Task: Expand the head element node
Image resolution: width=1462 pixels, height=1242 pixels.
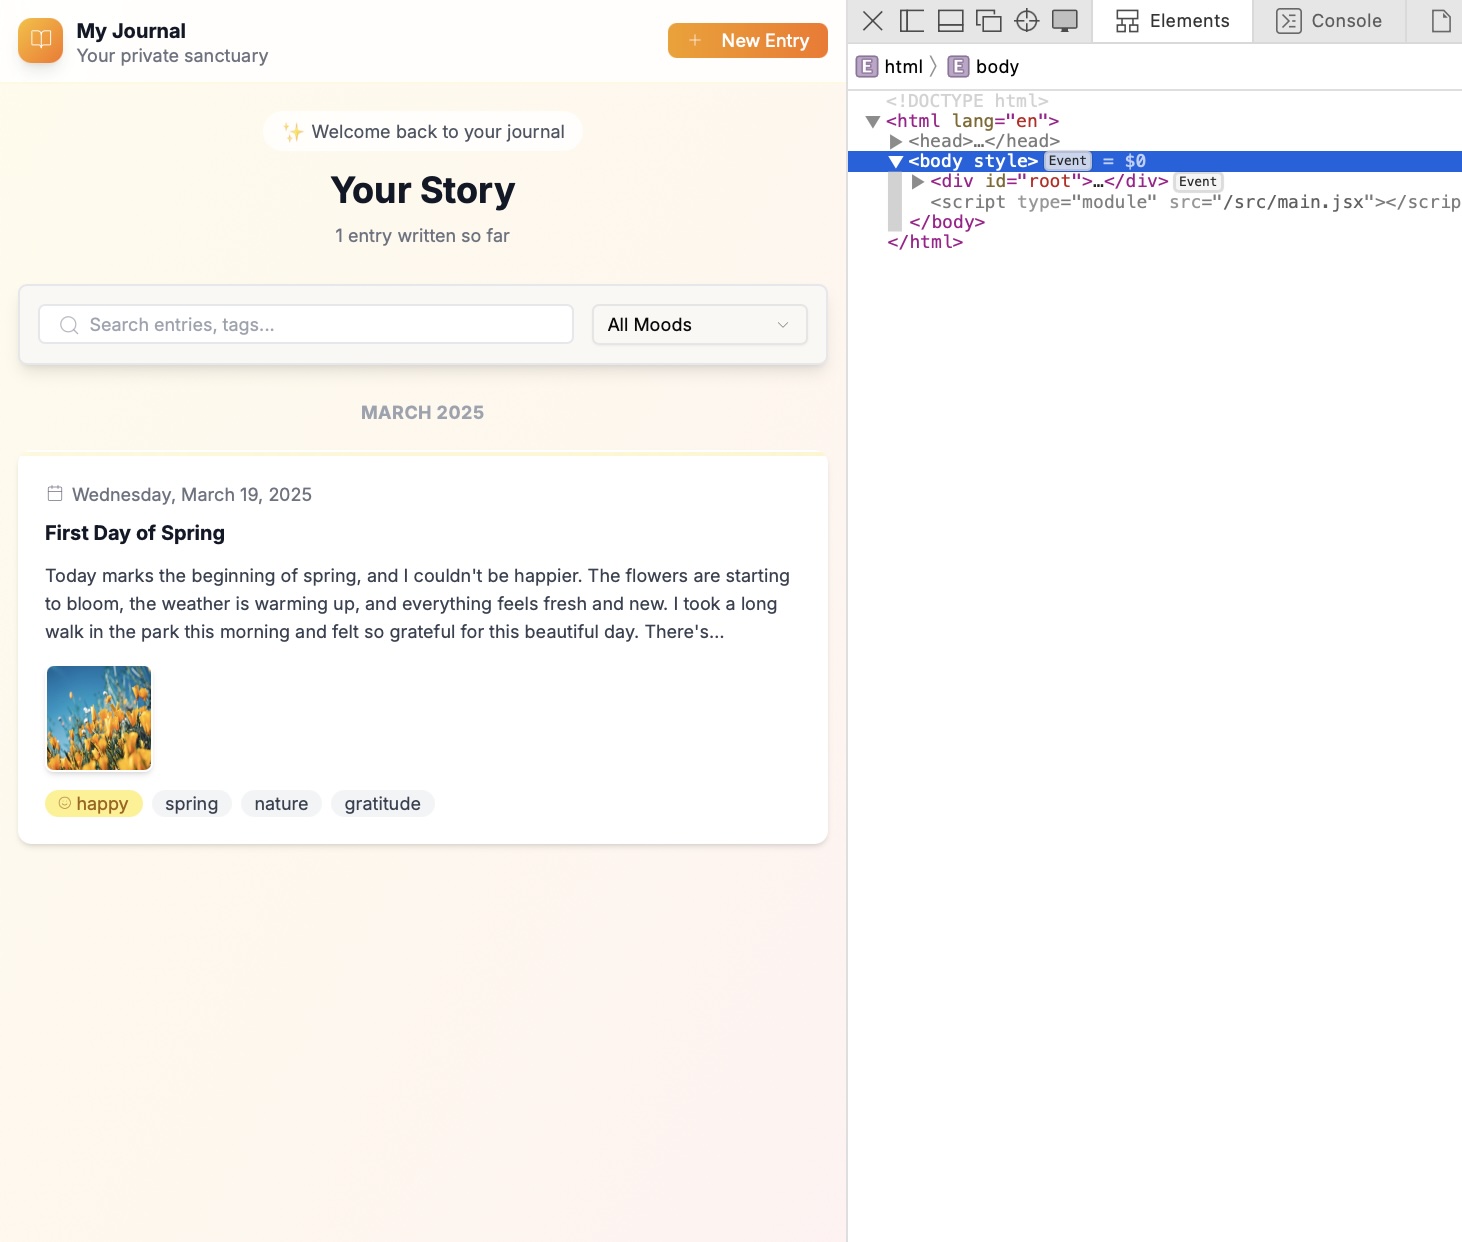Action: (x=896, y=142)
